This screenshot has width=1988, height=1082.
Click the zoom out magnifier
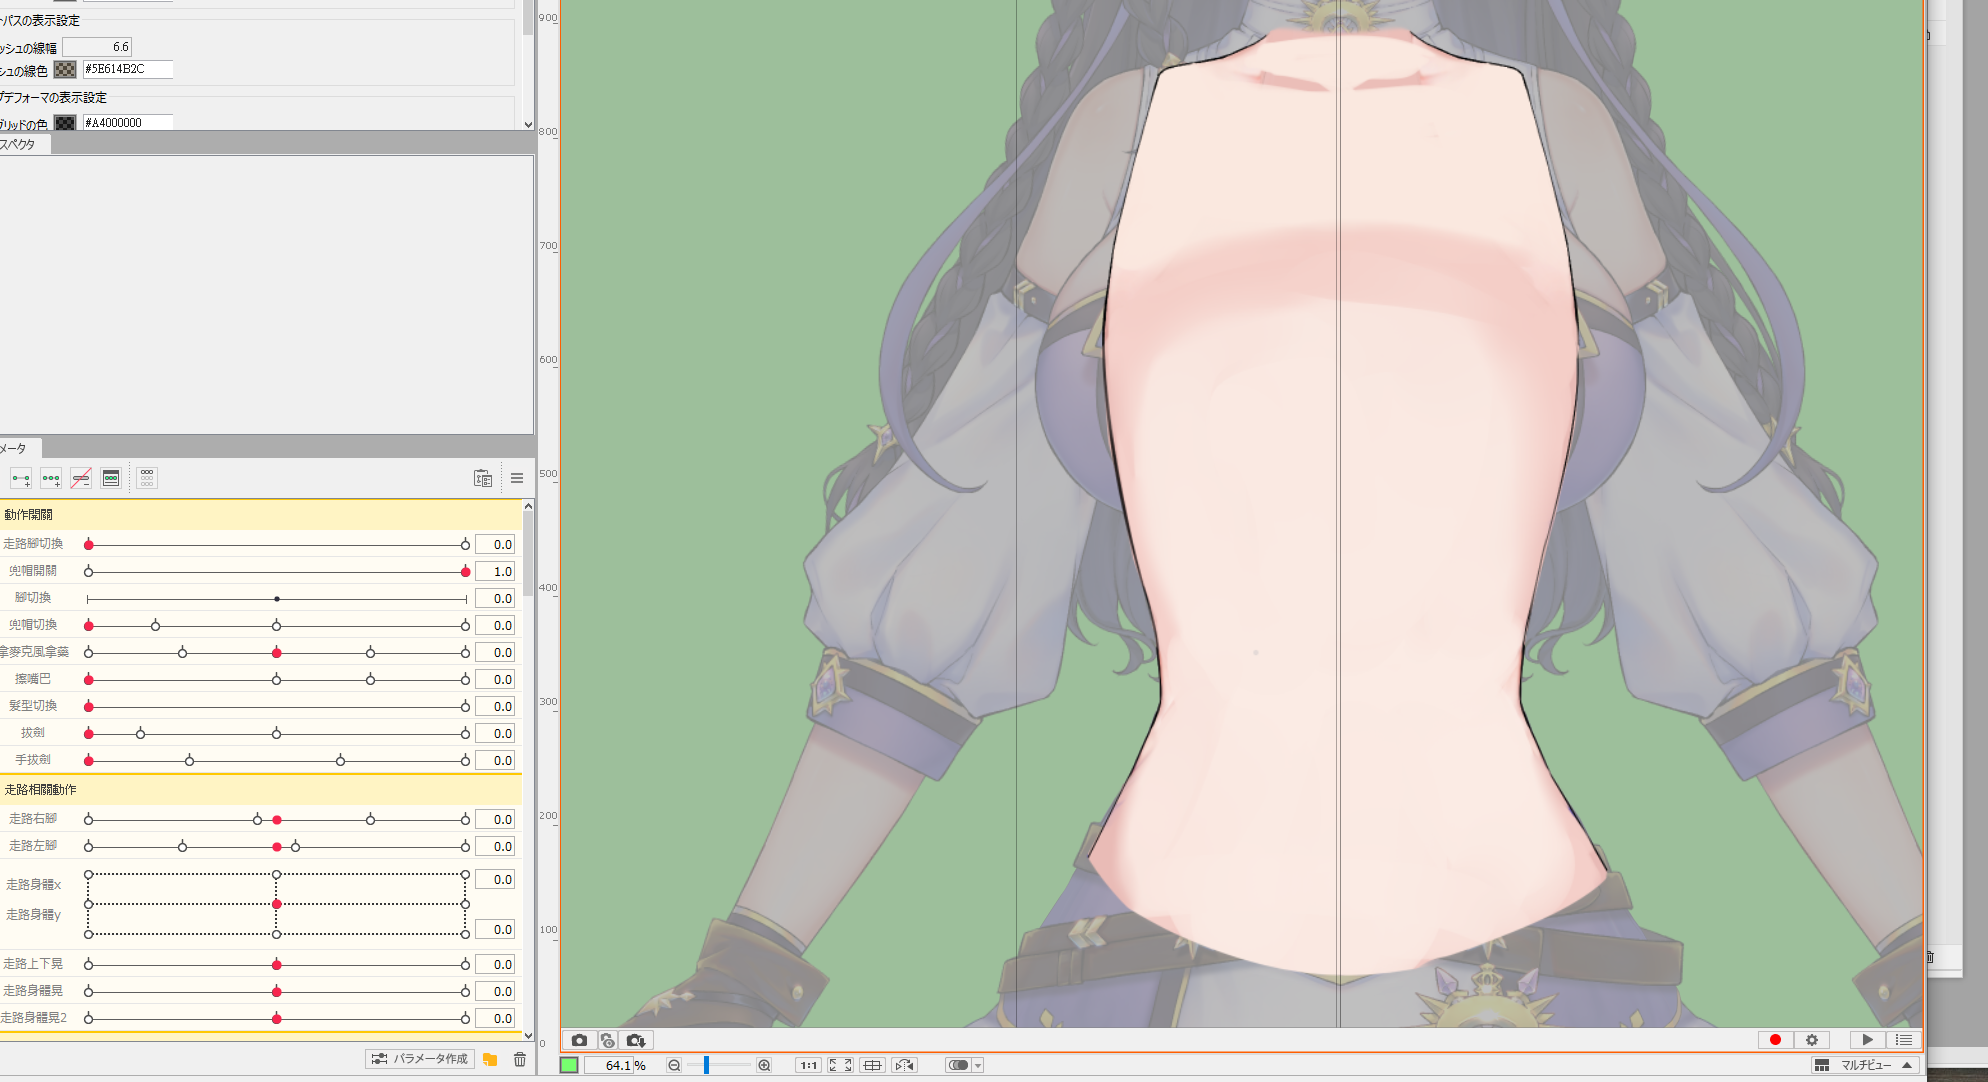(674, 1065)
